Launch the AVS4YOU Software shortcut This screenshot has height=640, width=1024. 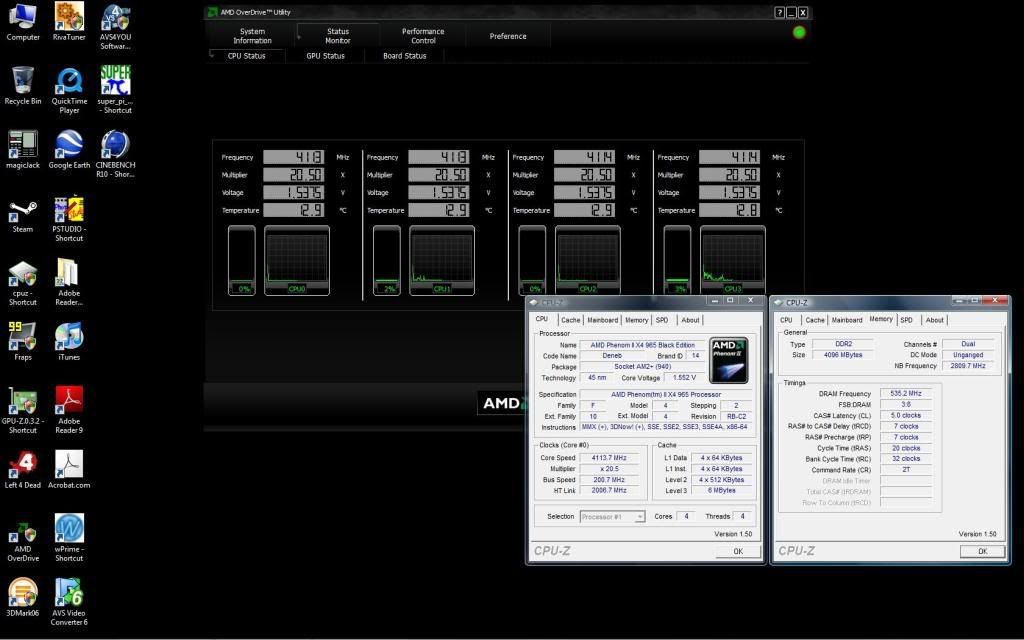tap(116, 26)
